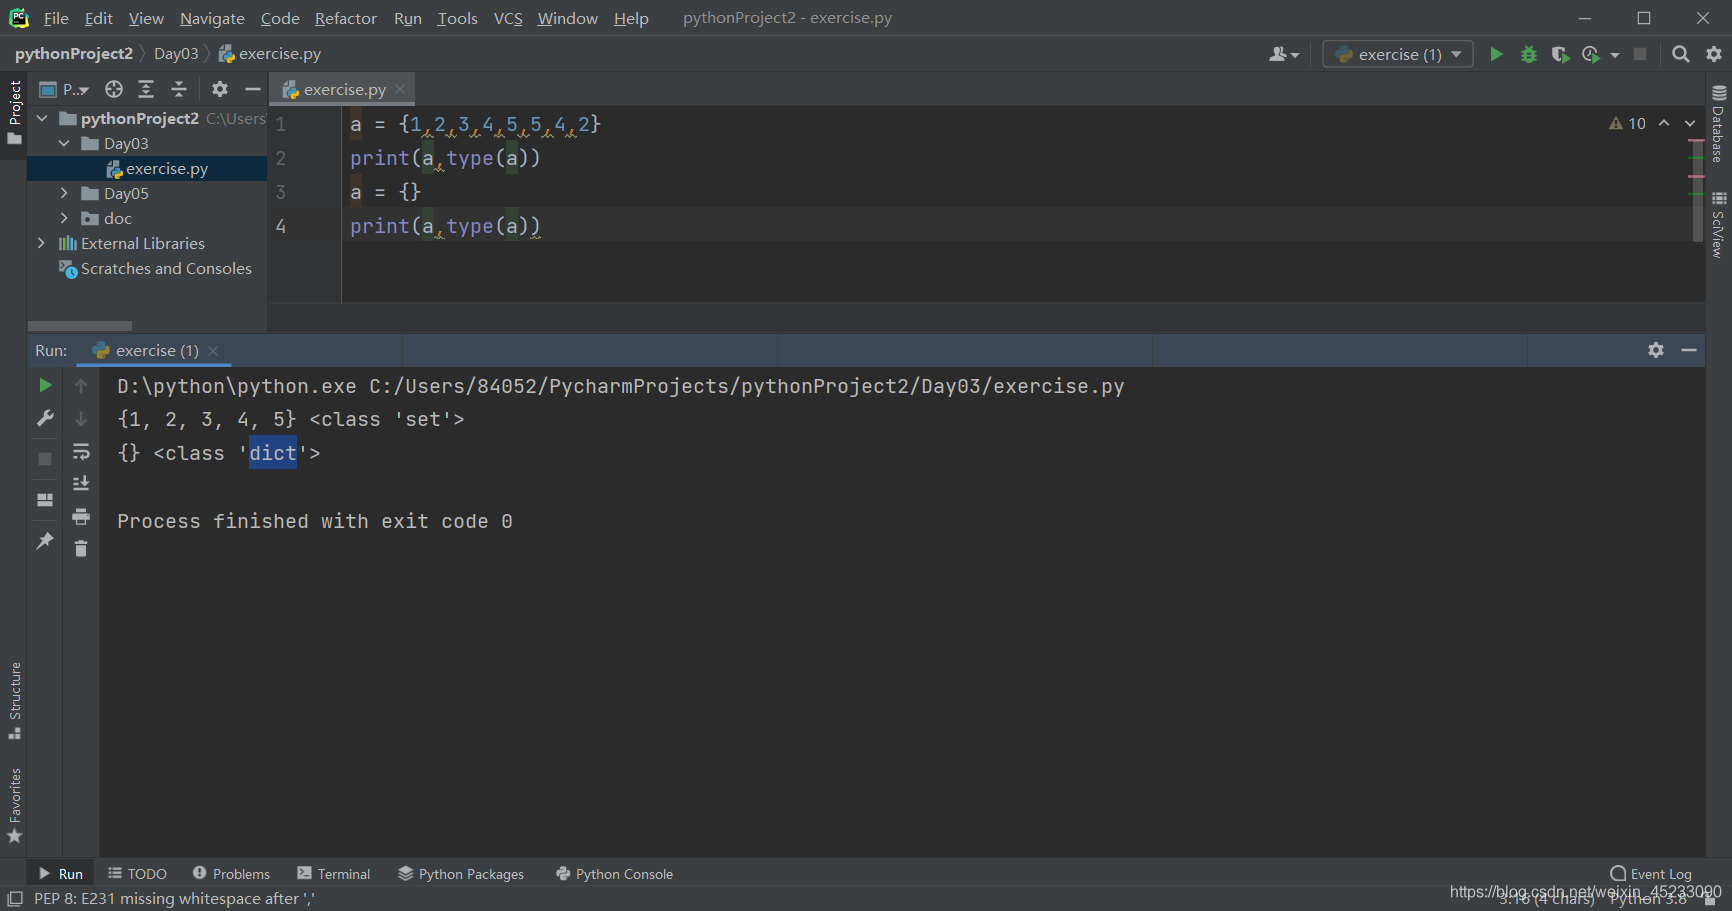This screenshot has width=1732, height=911.
Task: Open IDE settings gear in the top toolbar
Action: pos(1714,54)
